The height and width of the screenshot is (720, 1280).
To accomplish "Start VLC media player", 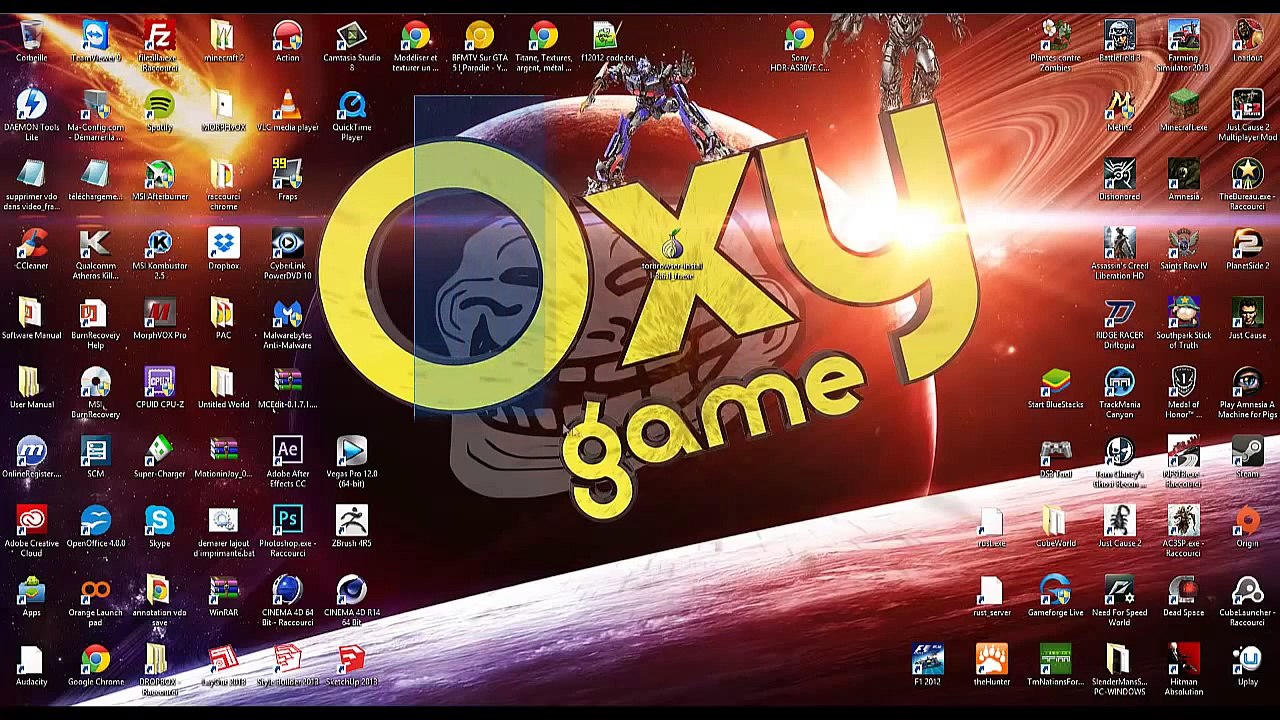I will click(287, 105).
